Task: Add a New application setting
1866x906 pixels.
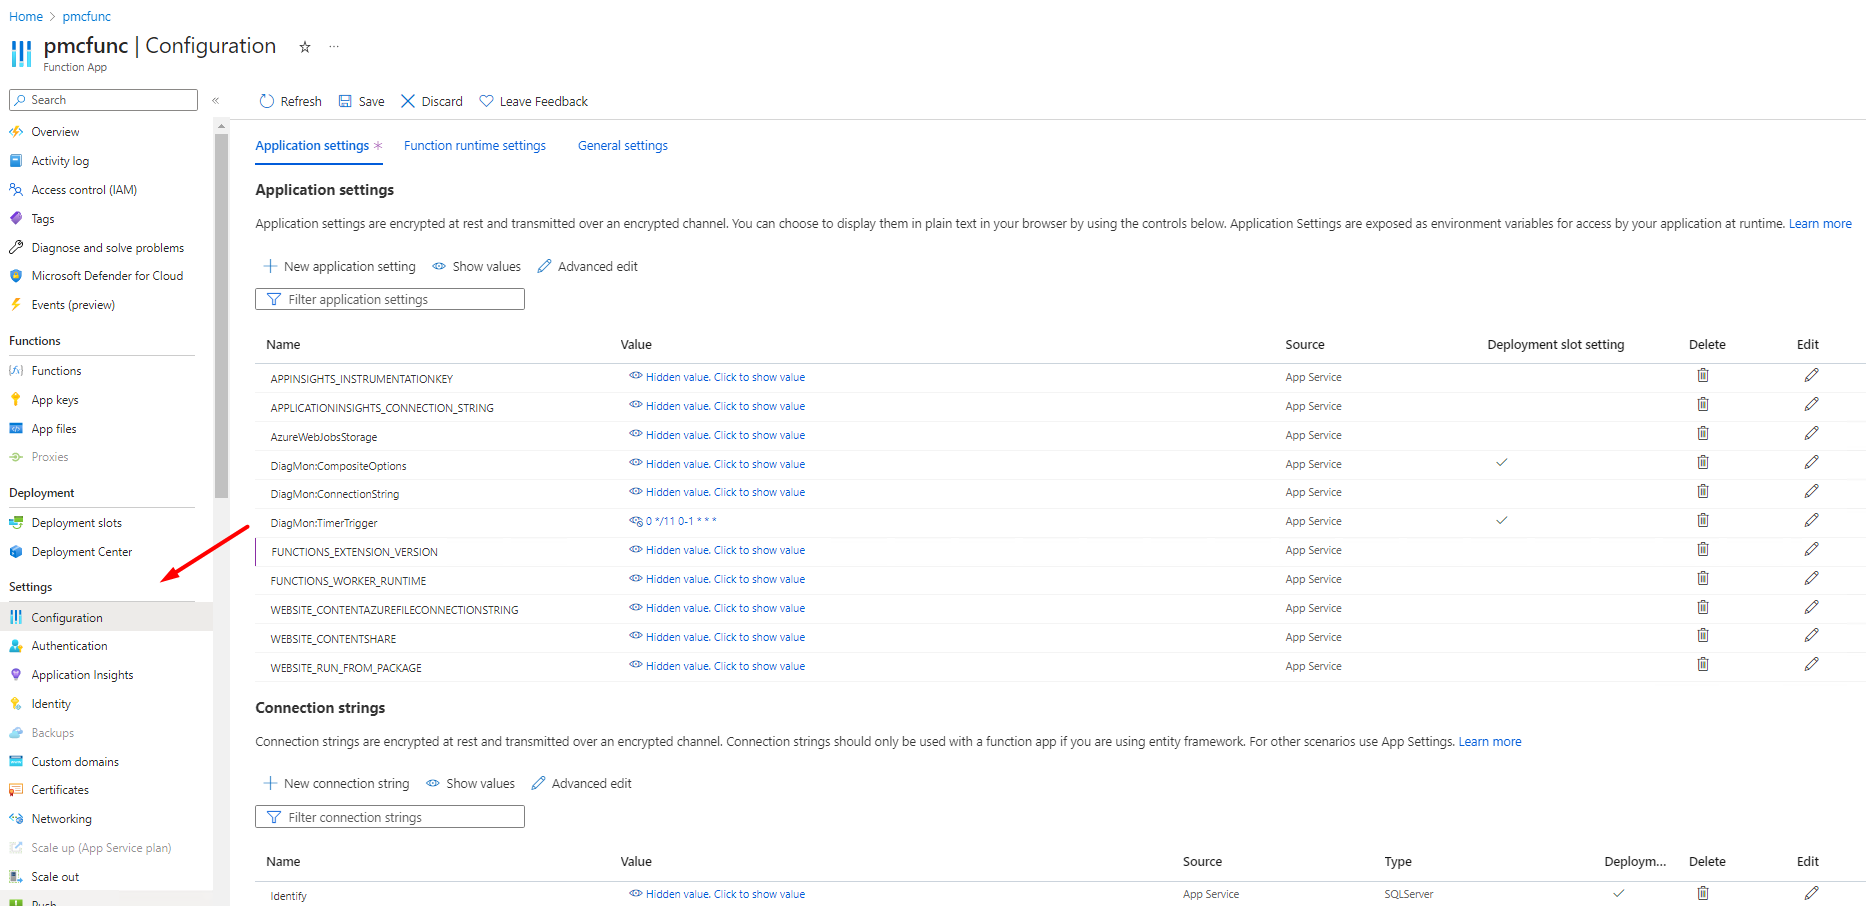Action: pyautogui.click(x=339, y=267)
